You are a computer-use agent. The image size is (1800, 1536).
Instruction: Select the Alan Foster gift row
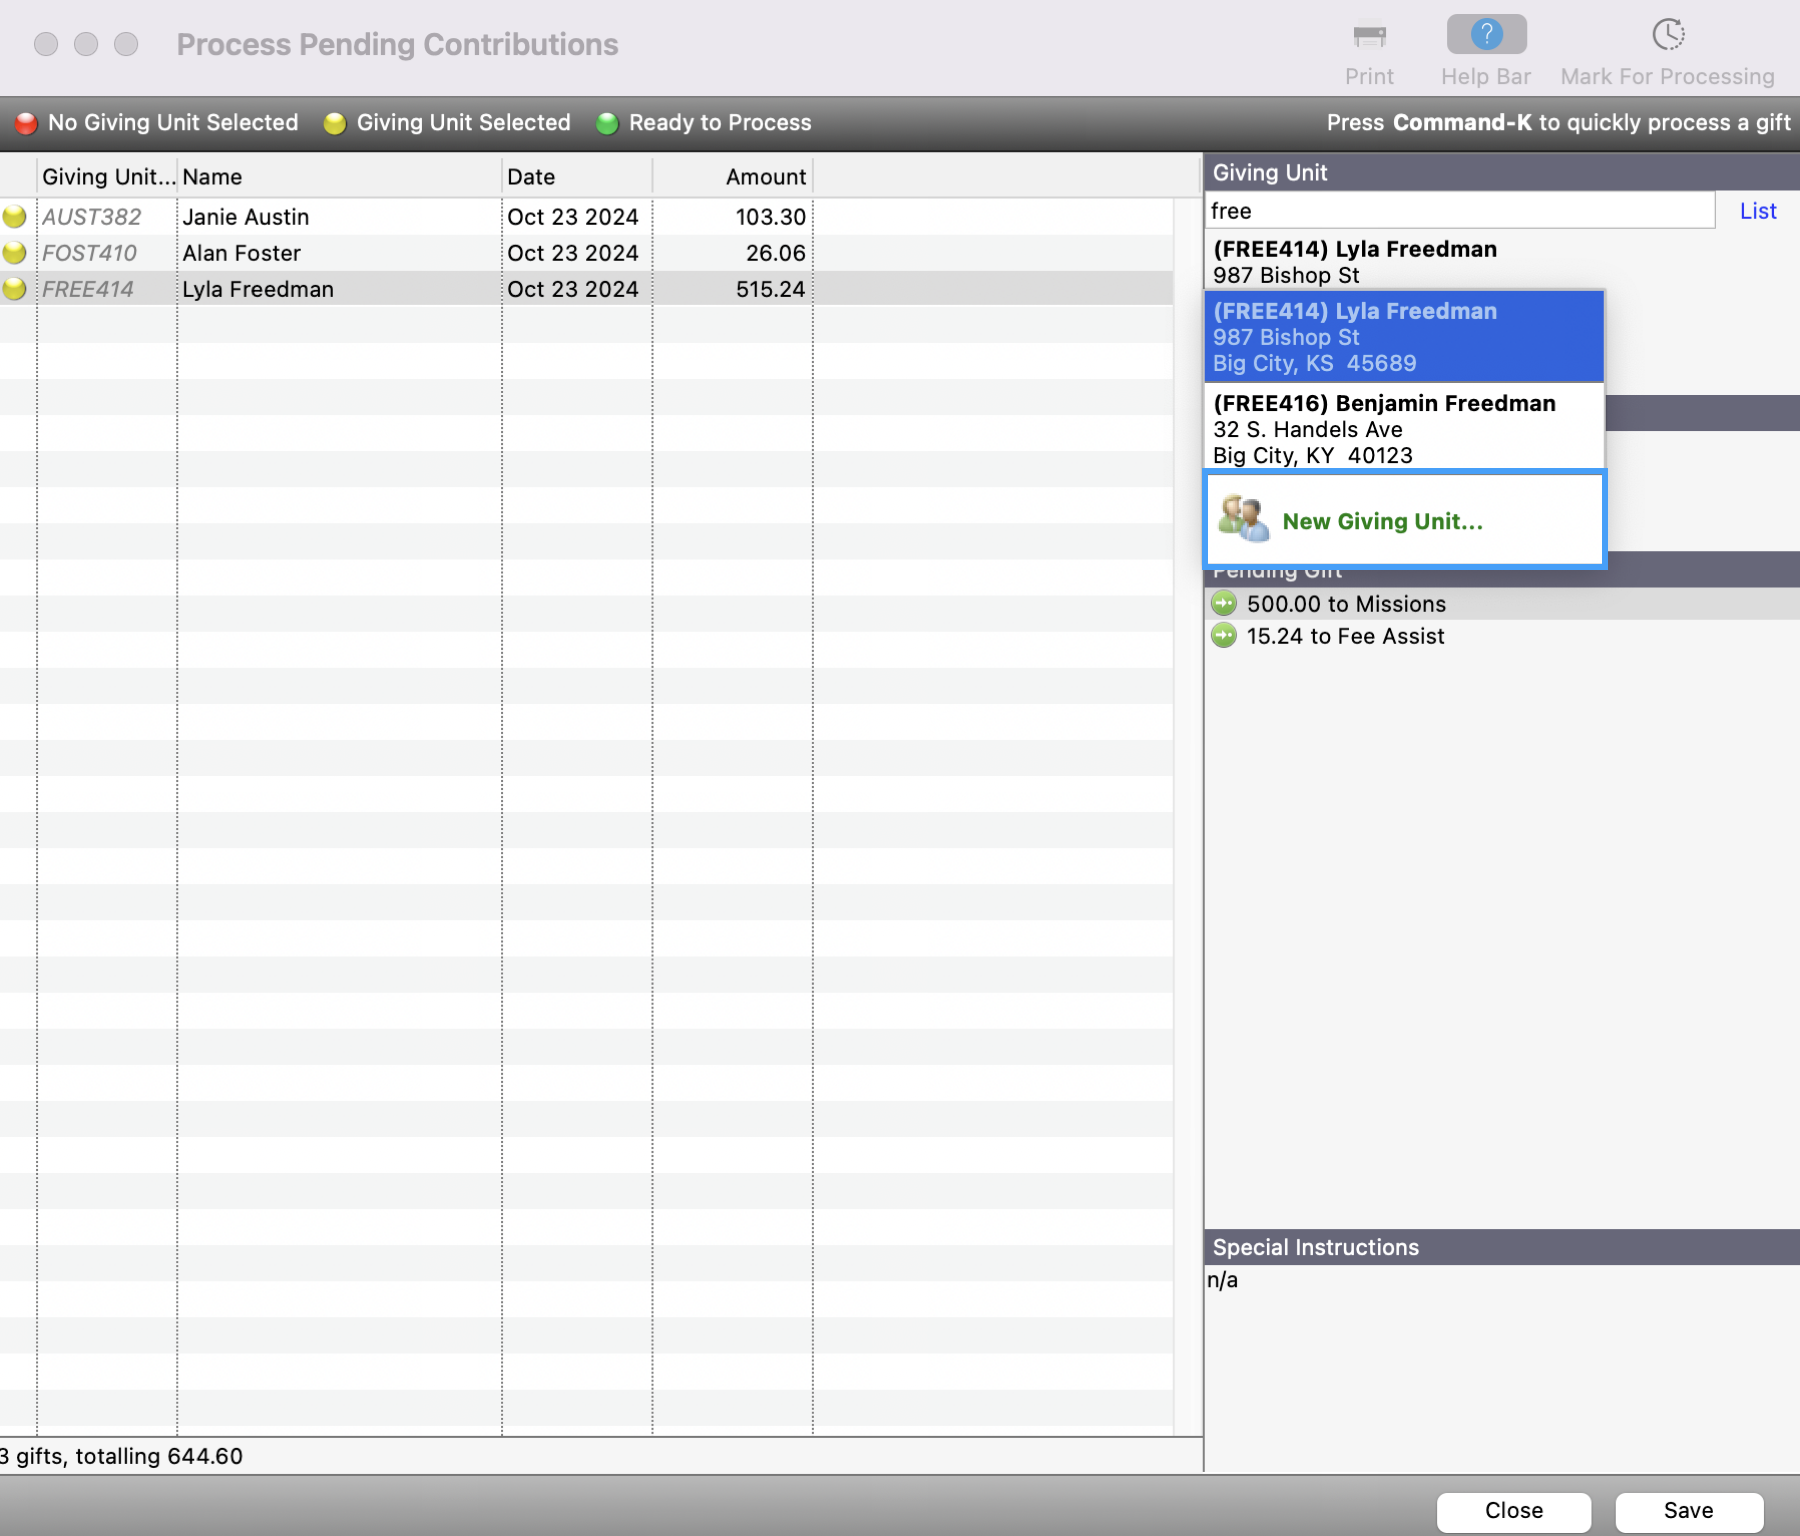[x=340, y=253]
